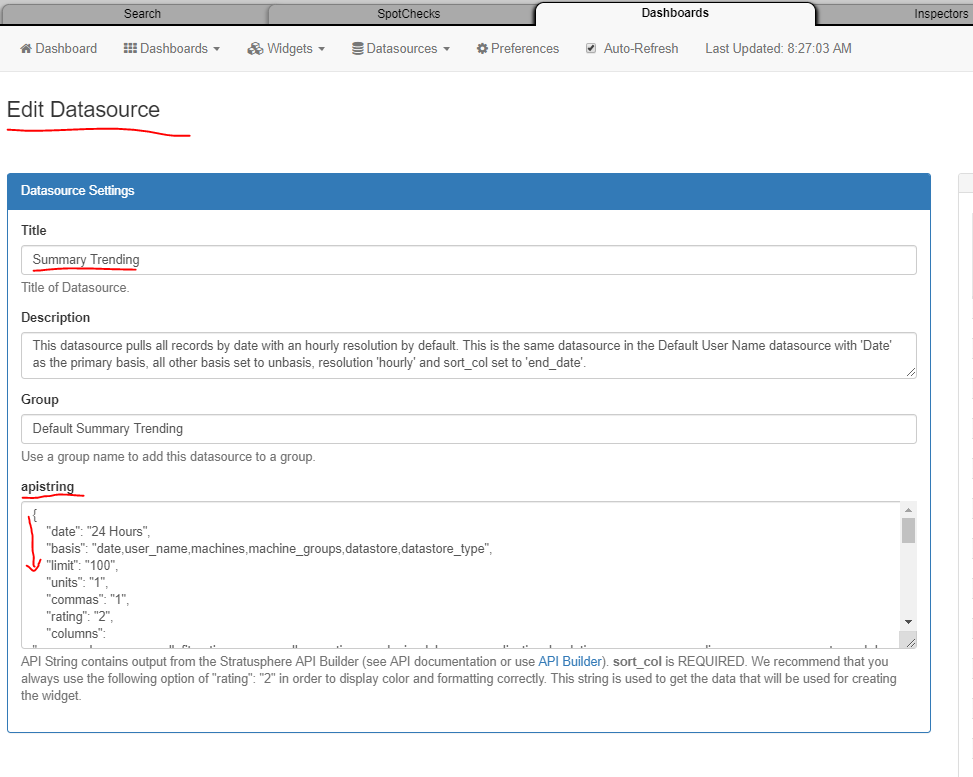Click the apistring scrollbar down arrow
The height and width of the screenshot is (777, 973).
pos(908,622)
